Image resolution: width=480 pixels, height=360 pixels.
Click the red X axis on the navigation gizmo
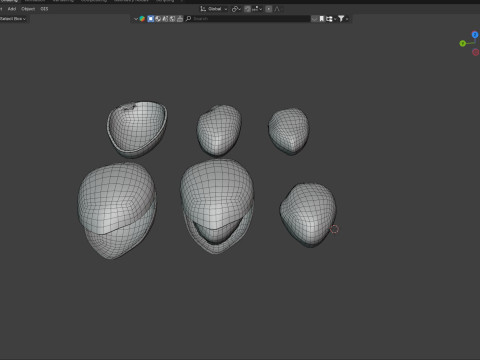click(x=476, y=52)
